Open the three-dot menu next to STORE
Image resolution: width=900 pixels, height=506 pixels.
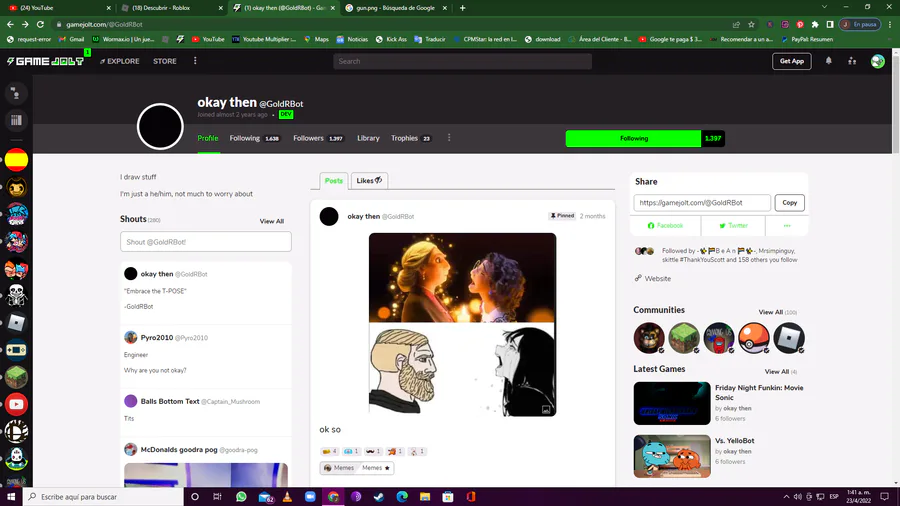click(x=195, y=61)
